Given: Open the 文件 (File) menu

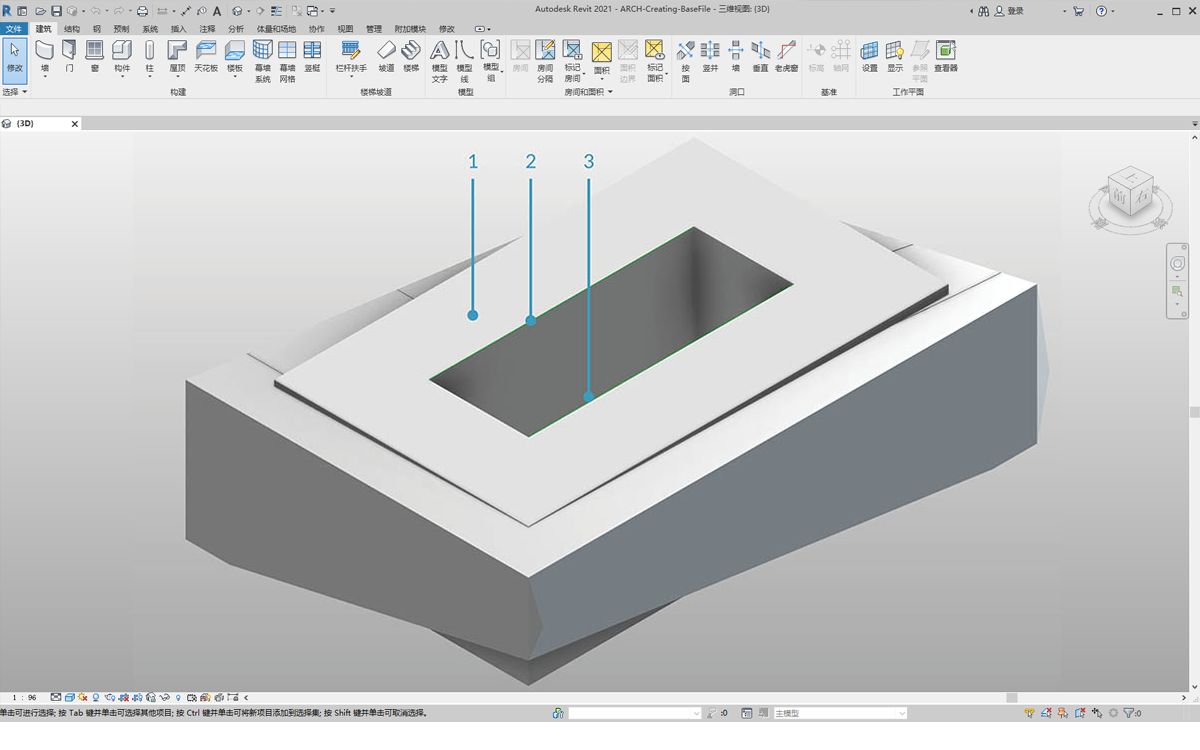Looking at the screenshot, I should [x=14, y=29].
